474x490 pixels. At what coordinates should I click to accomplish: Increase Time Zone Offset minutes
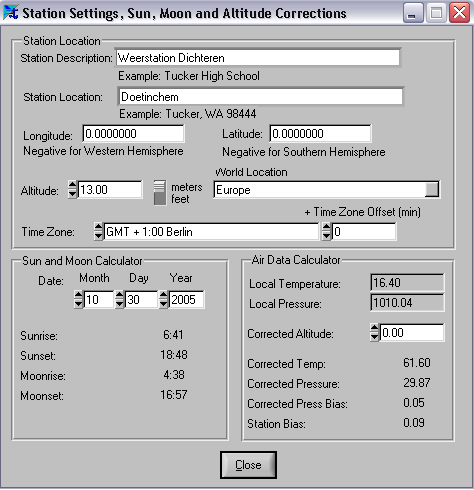click(326, 227)
